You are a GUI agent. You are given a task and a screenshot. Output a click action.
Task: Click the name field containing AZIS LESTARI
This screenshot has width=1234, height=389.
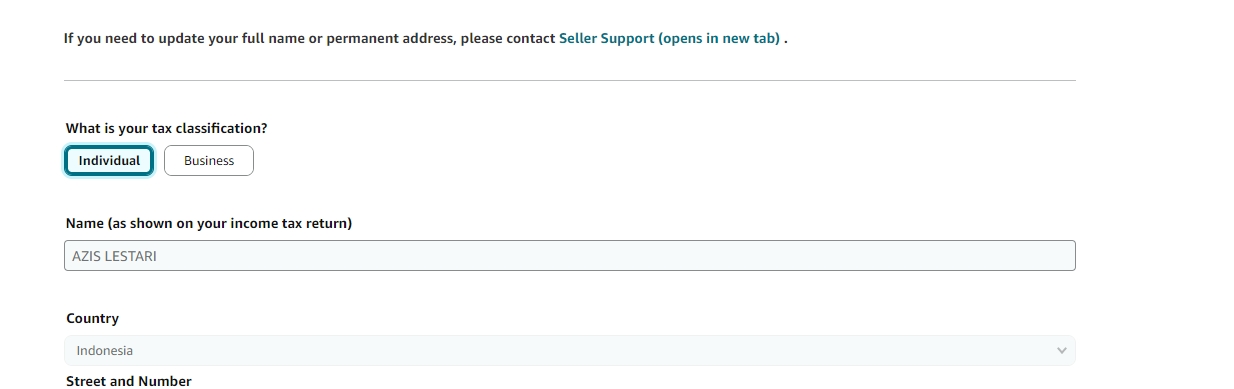point(570,255)
